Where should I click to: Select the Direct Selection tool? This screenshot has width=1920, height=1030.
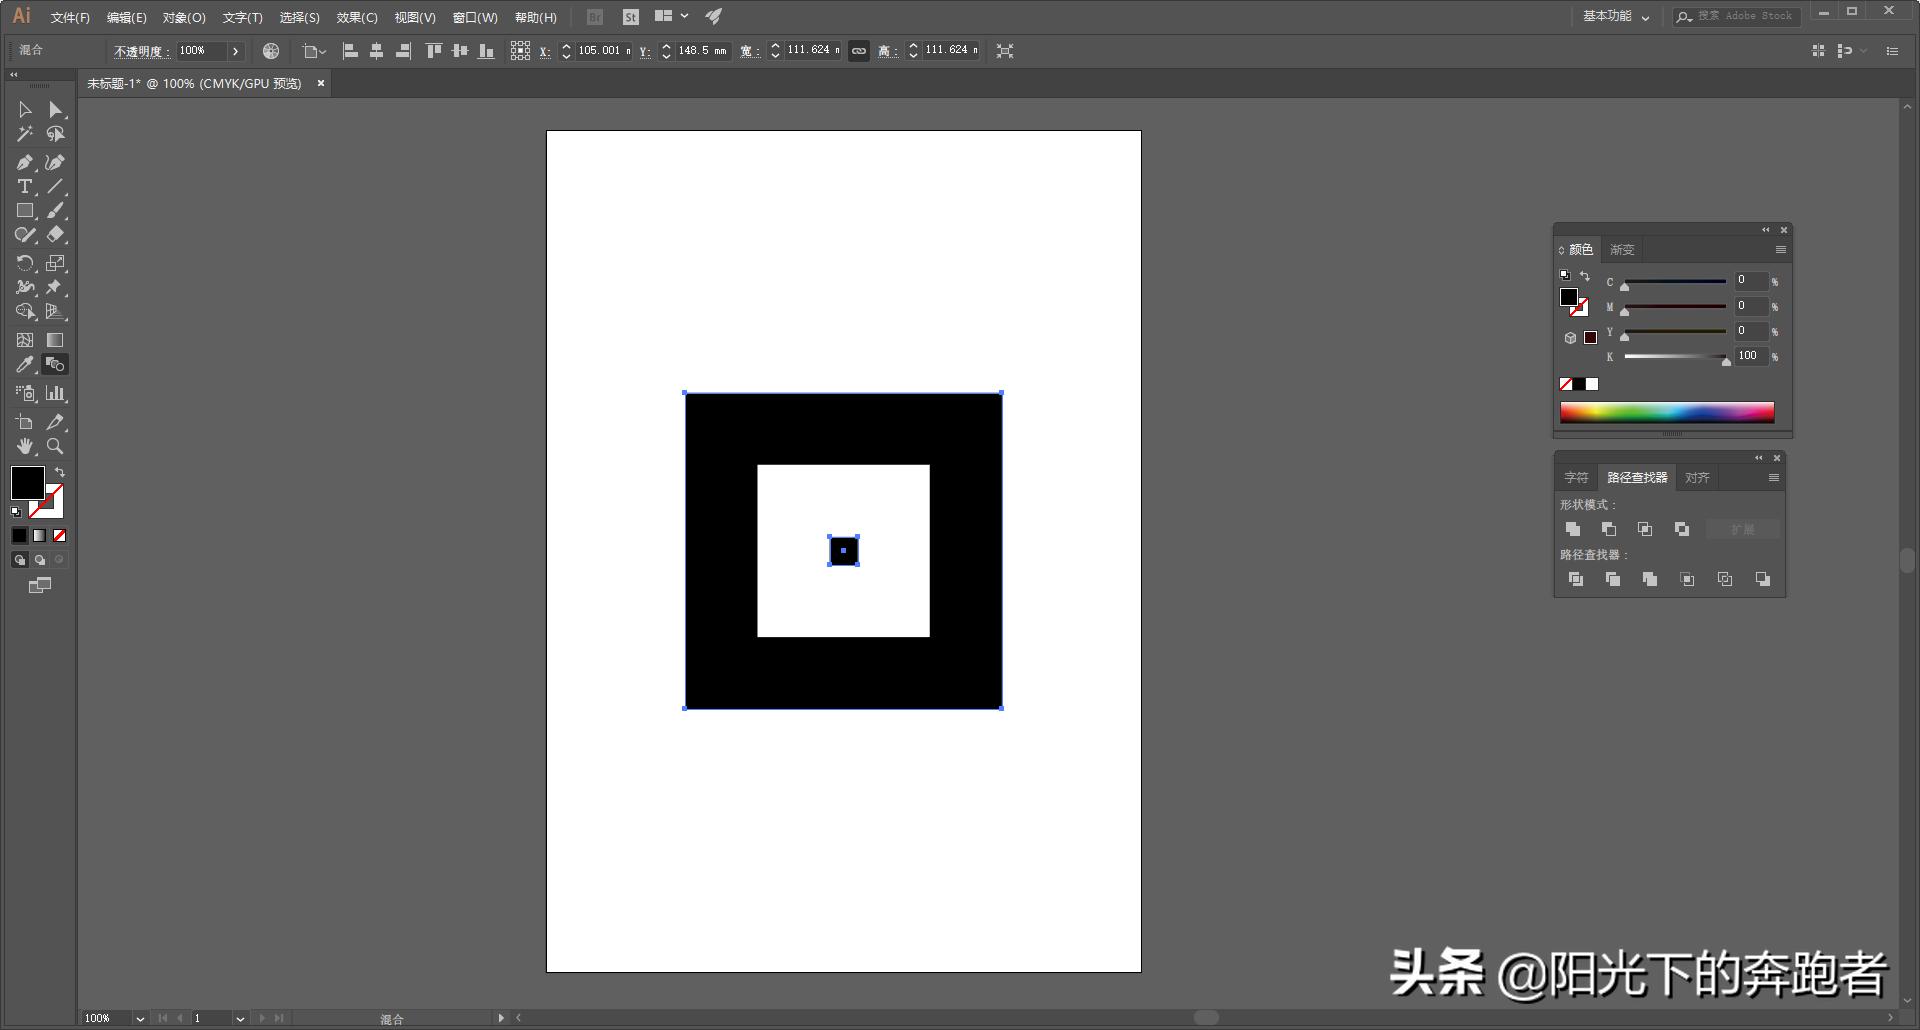click(56, 110)
